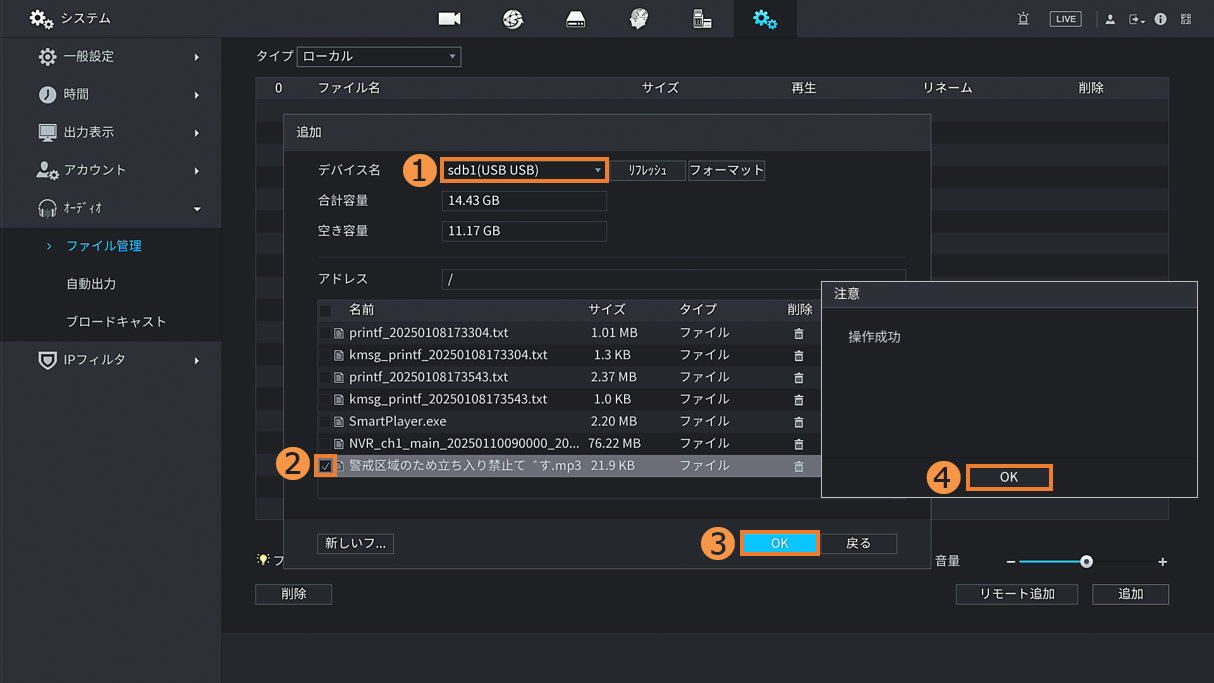The image size is (1214, 683).
Task: Open the AI head icon in top bar
Action: tap(639, 19)
